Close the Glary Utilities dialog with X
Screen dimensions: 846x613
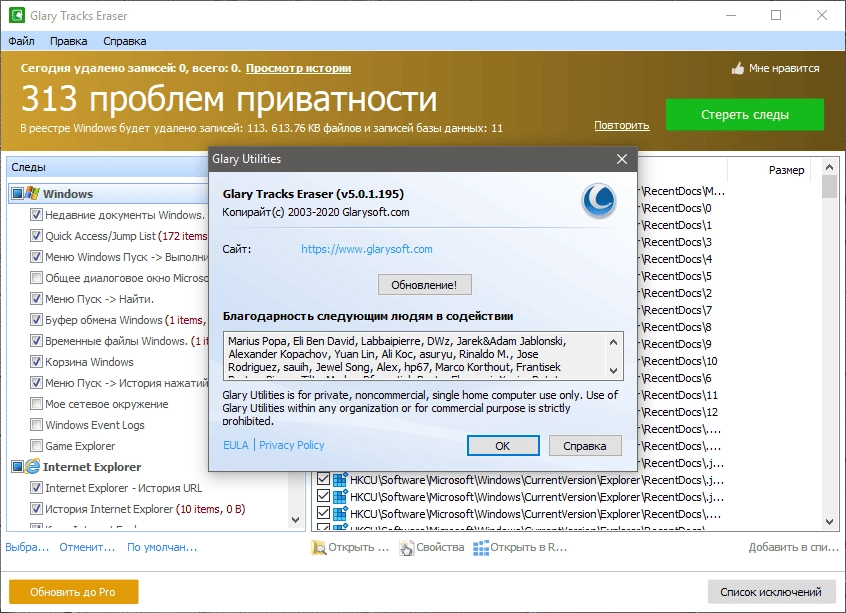622,159
